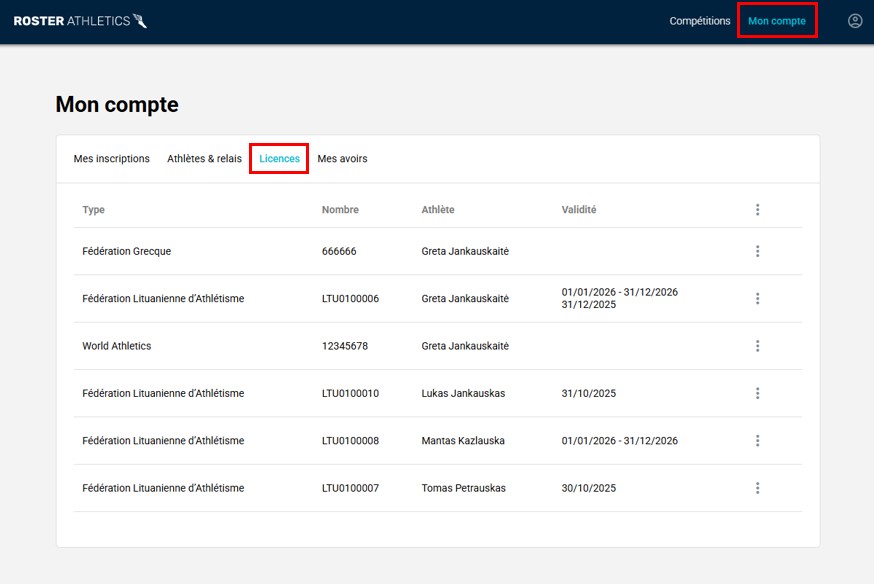Click athlete name Lukas Jankauskas
Screen dimensions: 874x584
coord(463,393)
